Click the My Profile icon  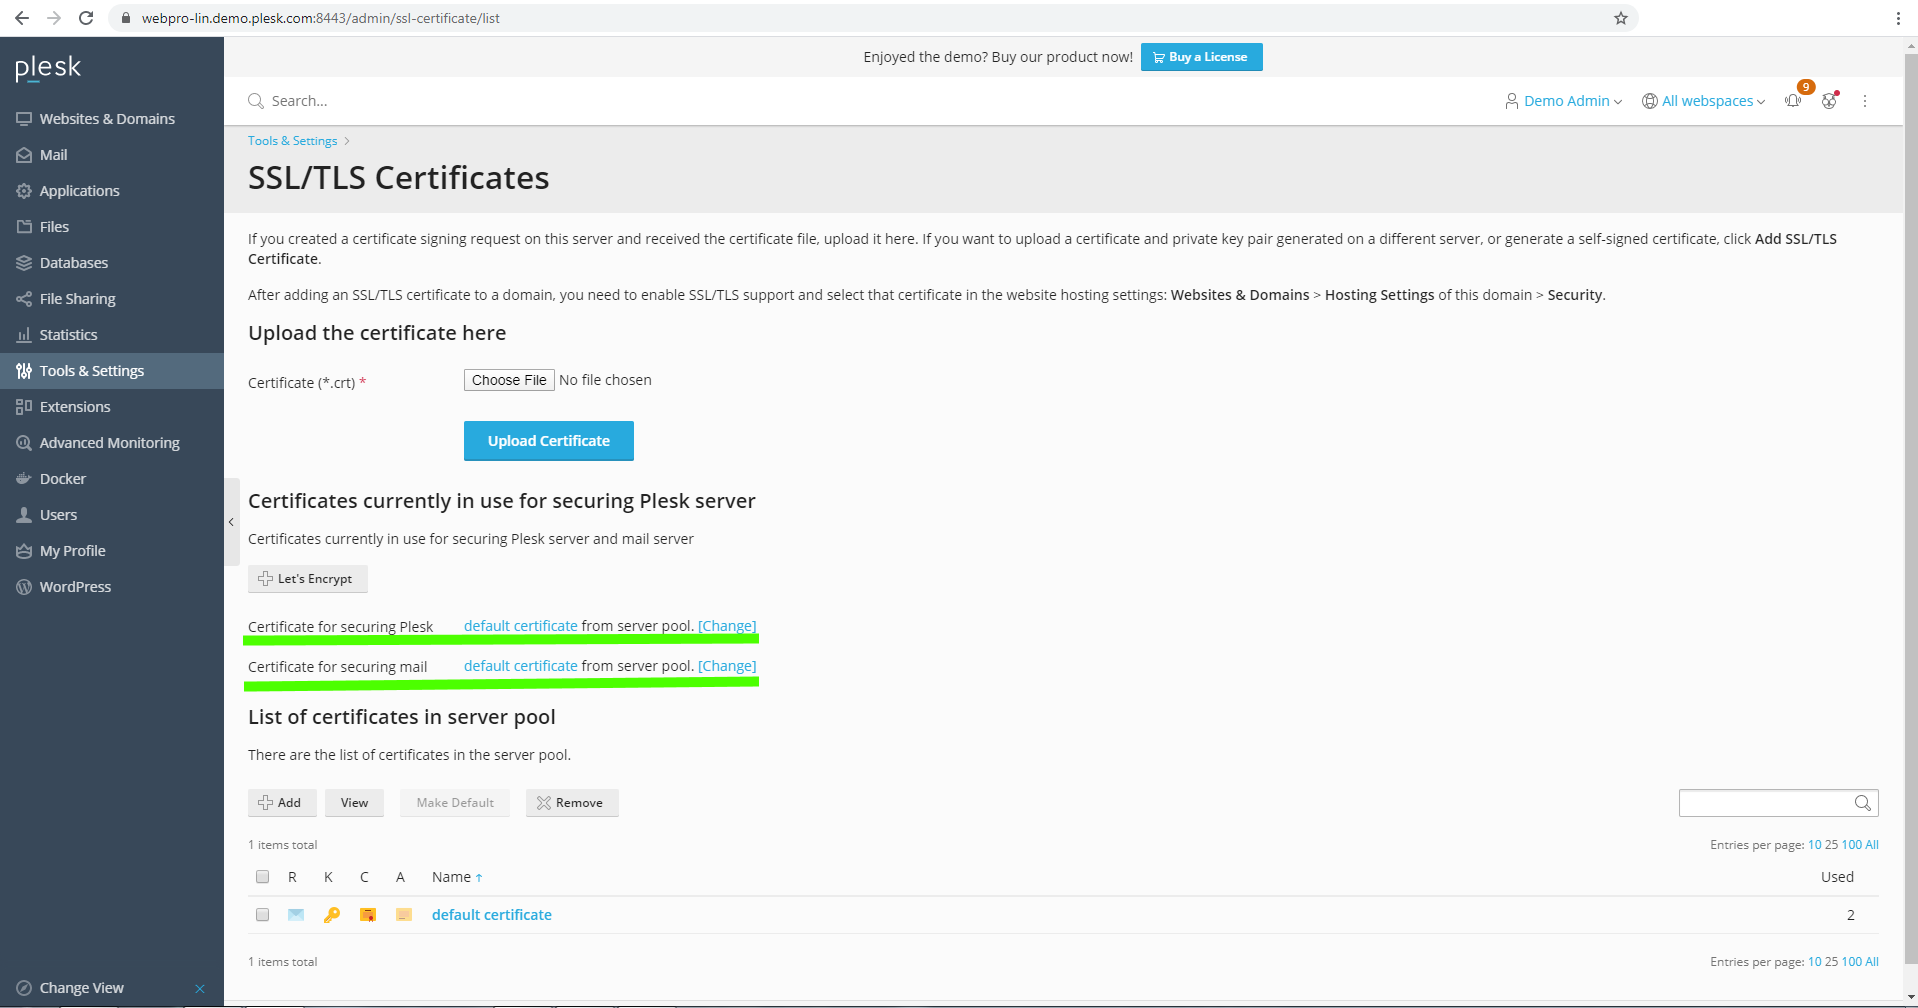pyautogui.click(x=24, y=551)
